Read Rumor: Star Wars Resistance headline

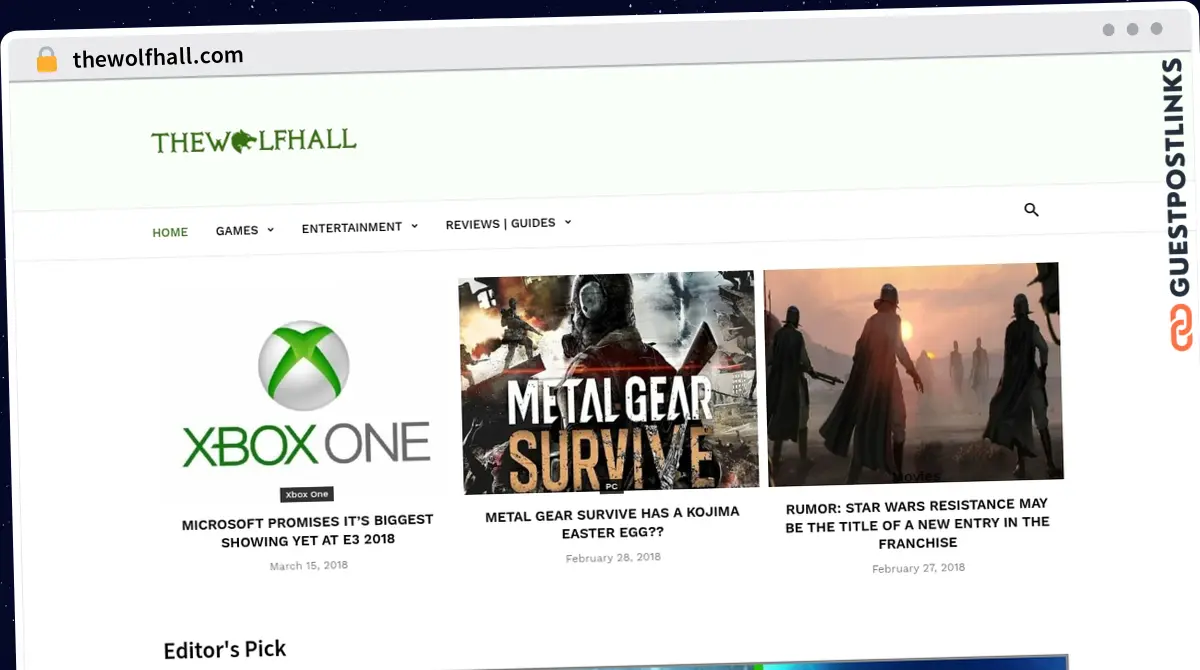pyautogui.click(x=918, y=523)
